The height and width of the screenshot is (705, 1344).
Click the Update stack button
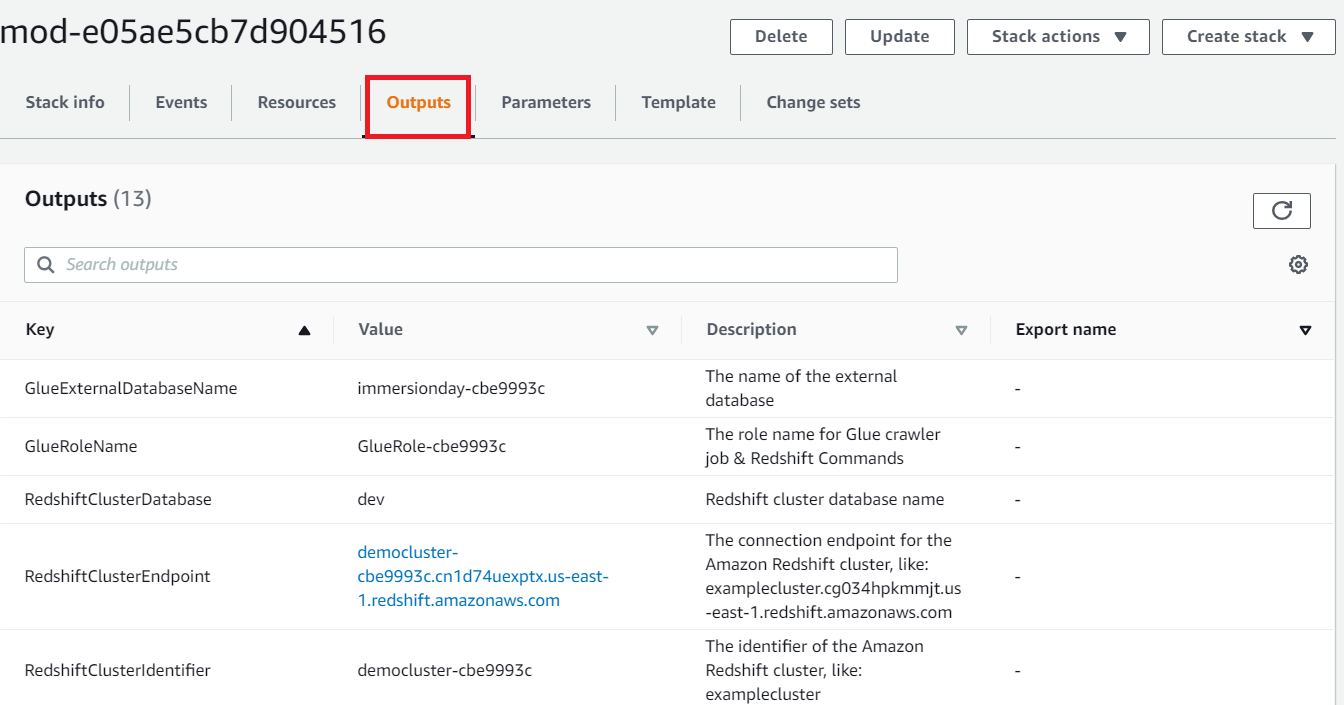pyautogui.click(x=899, y=37)
